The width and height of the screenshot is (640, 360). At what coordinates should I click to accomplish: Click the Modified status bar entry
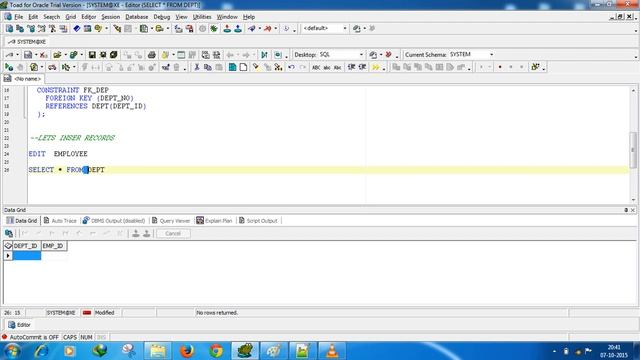[x=104, y=313]
